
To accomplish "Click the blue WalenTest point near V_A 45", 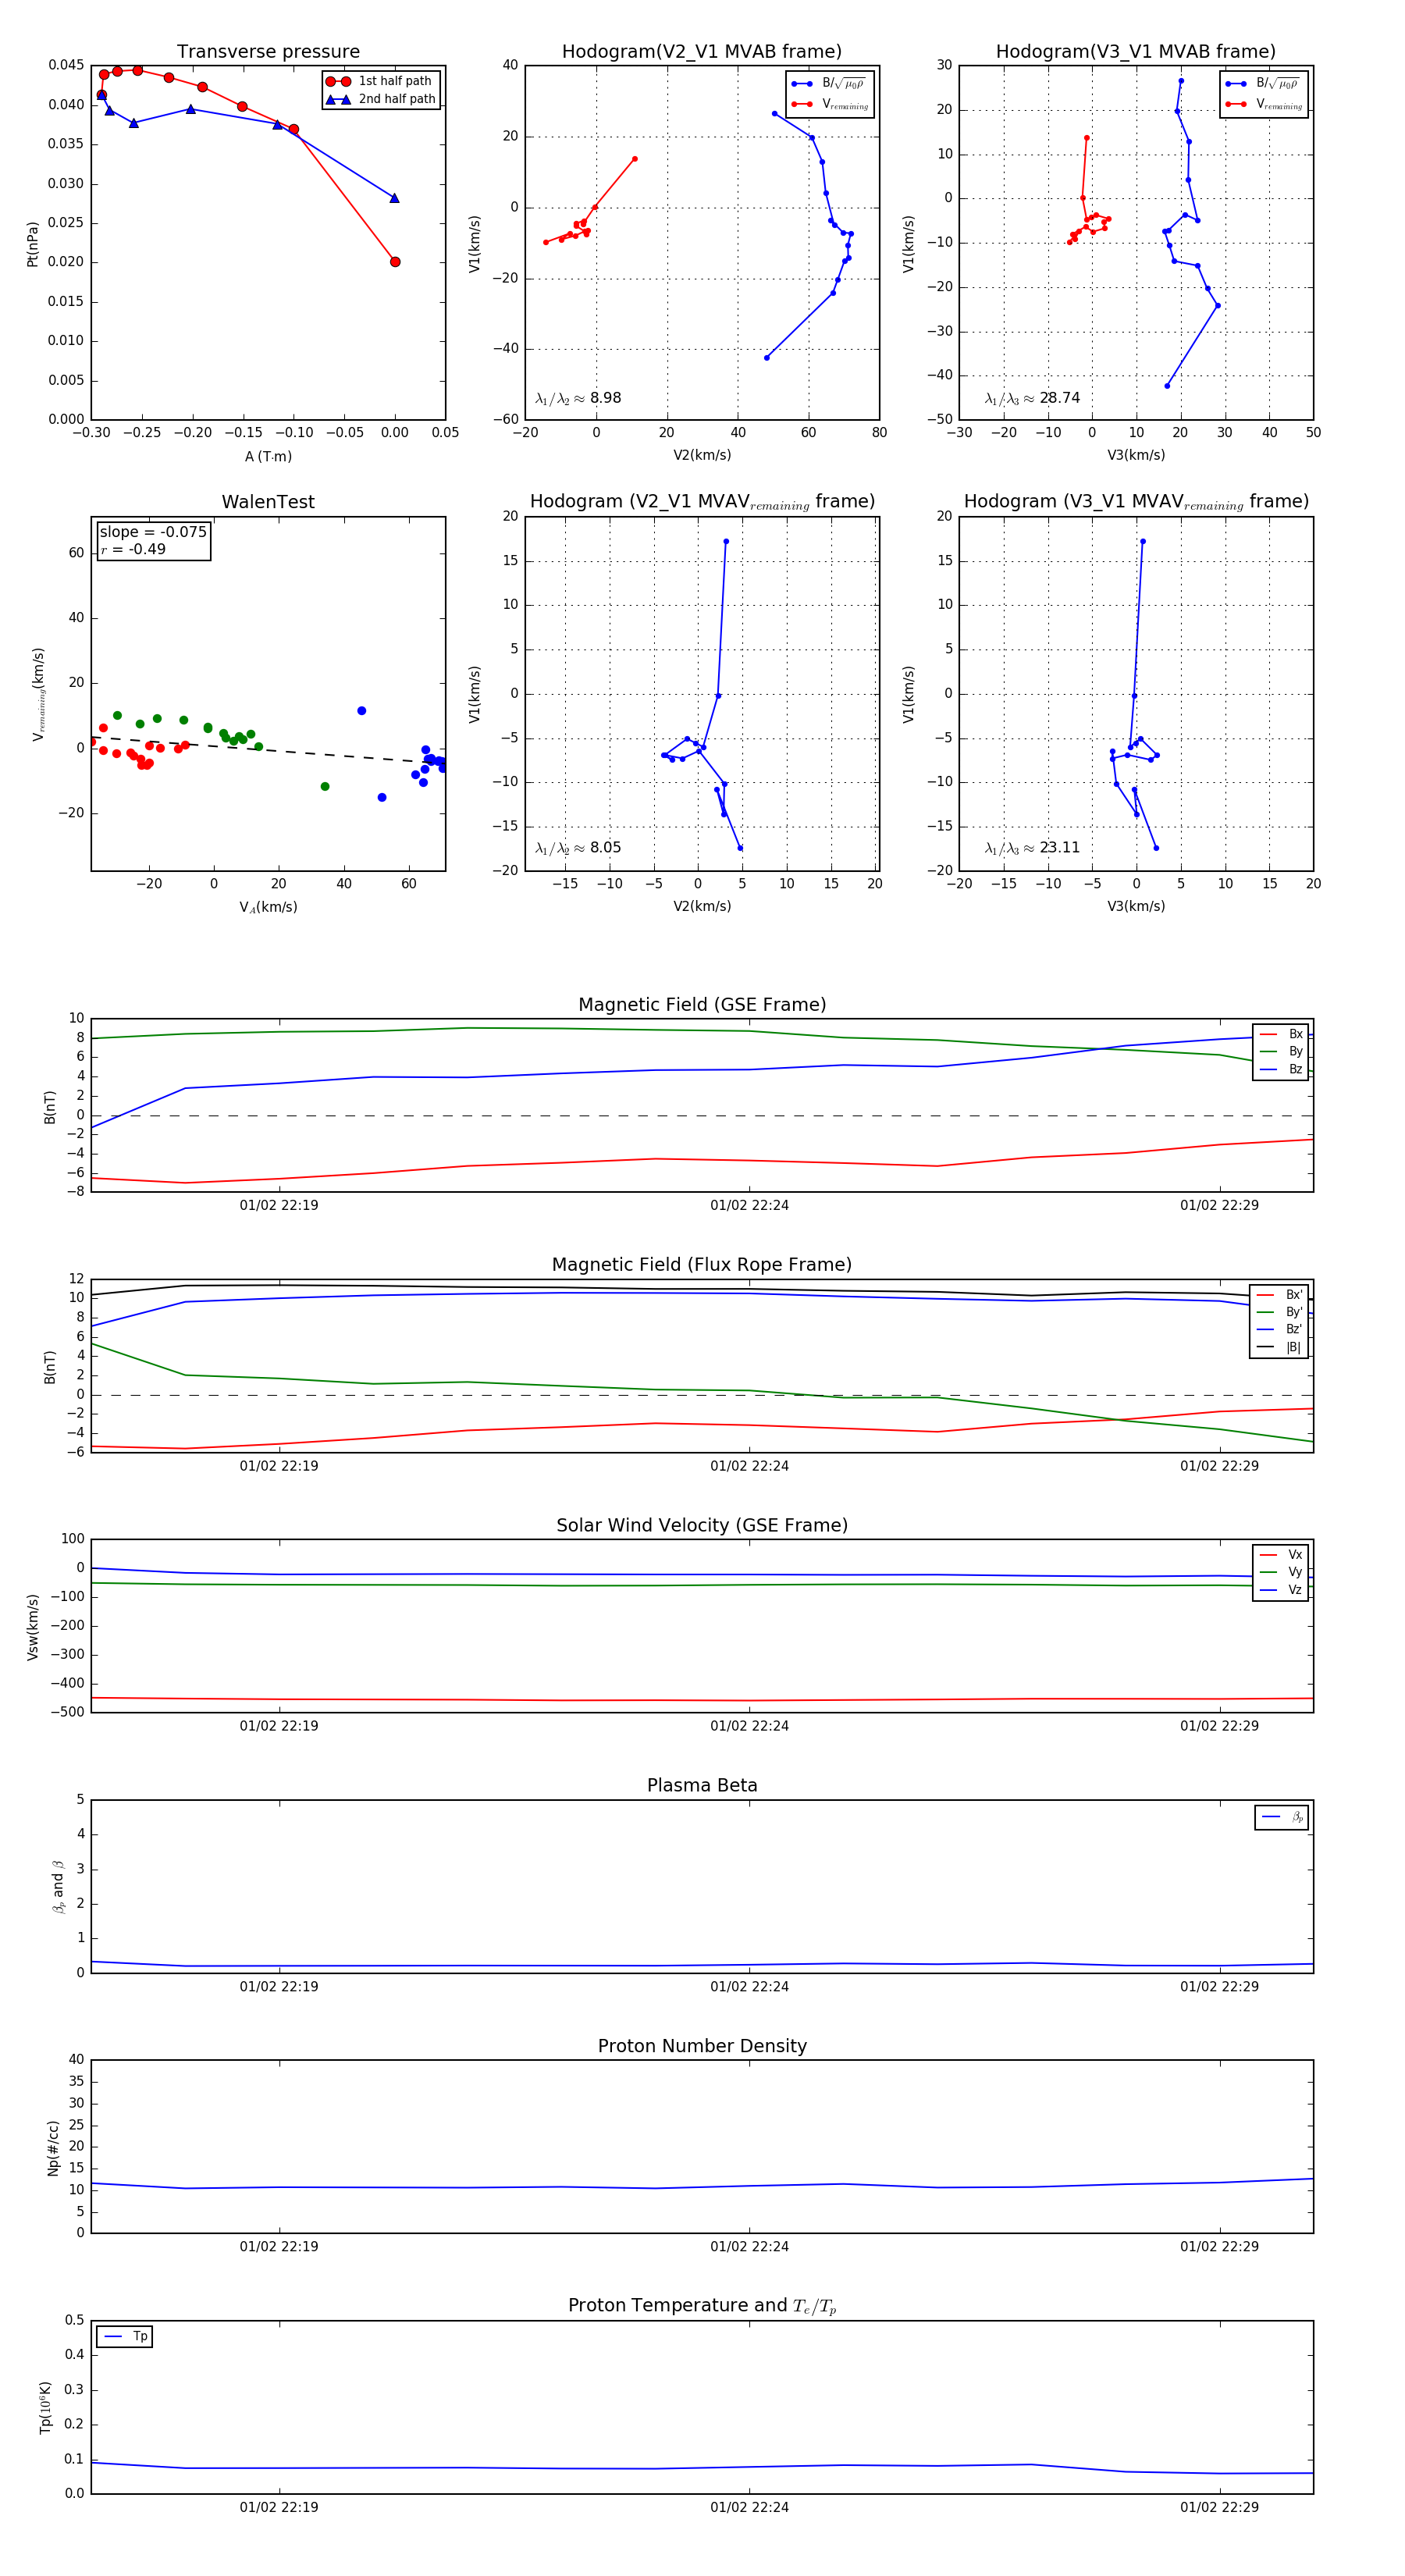I will pyautogui.click(x=362, y=711).
